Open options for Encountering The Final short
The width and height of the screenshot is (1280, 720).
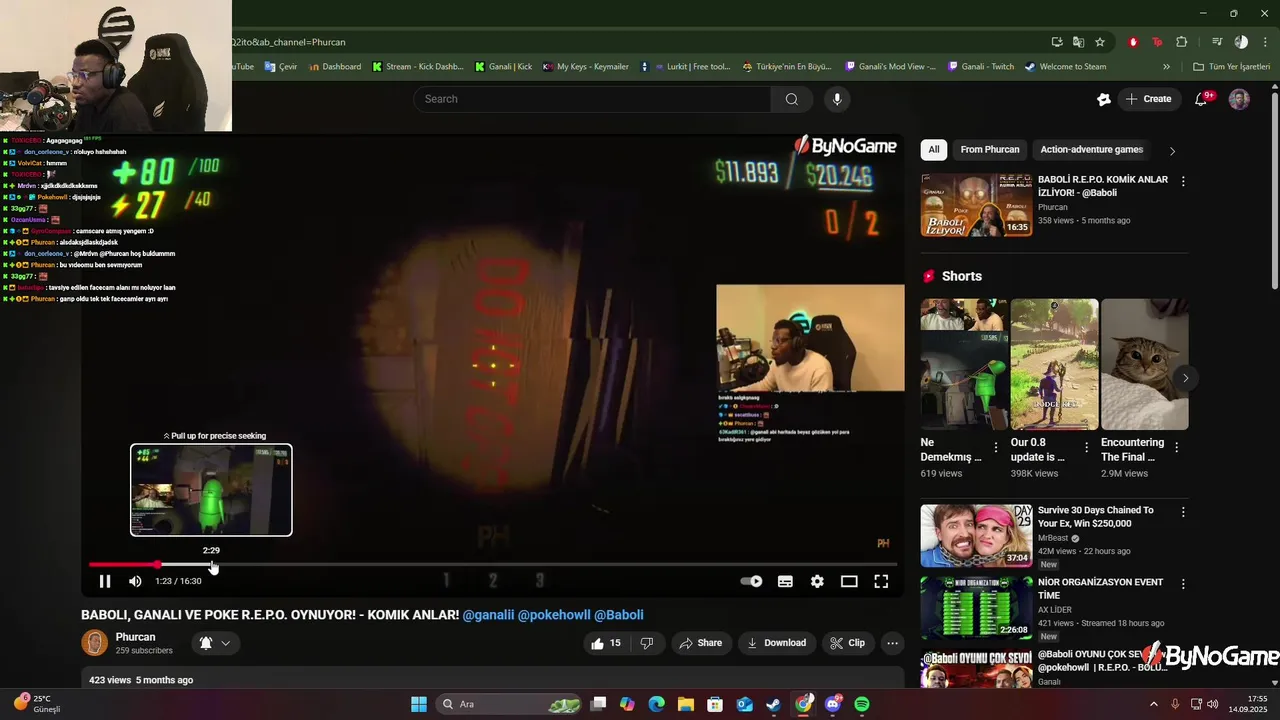1177,448
